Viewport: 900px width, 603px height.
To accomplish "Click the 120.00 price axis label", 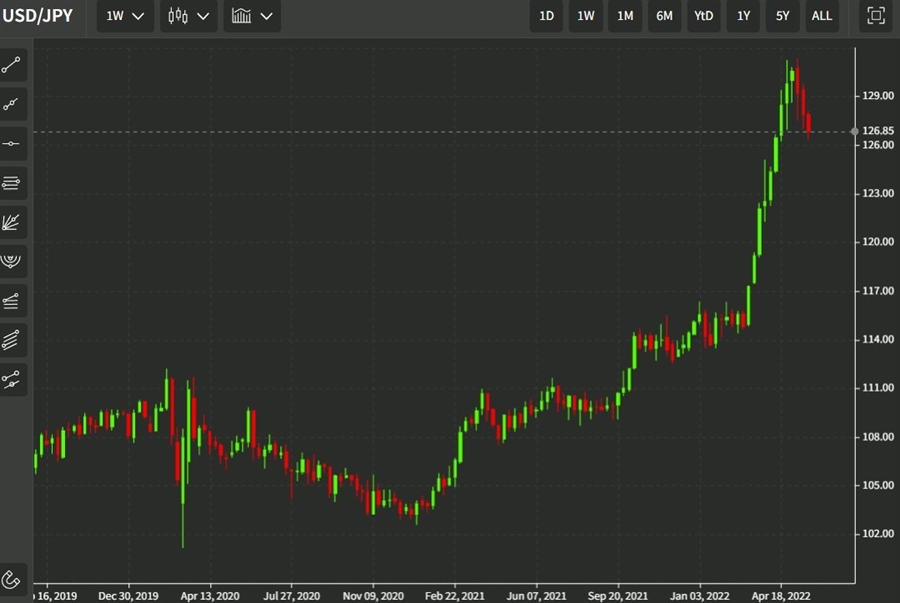I will point(878,242).
